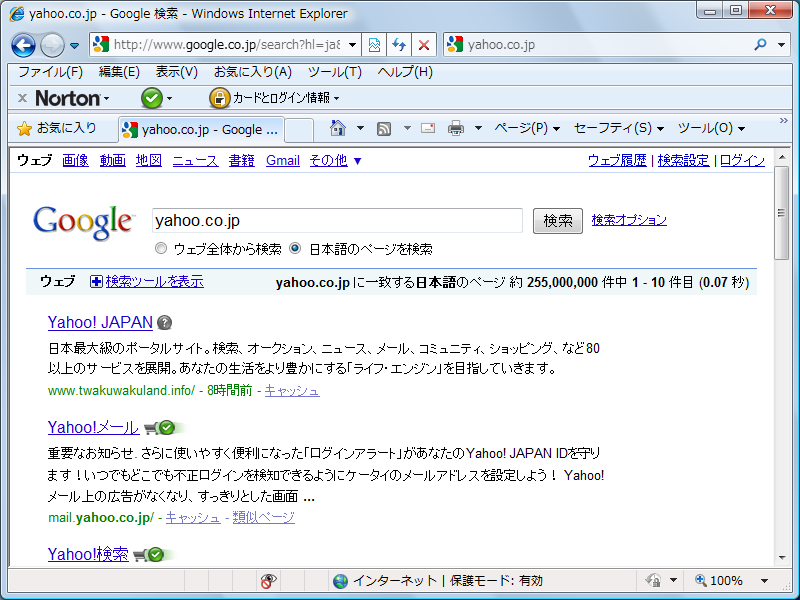
Task: Stop loading with the red X icon
Action: [x=423, y=45]
